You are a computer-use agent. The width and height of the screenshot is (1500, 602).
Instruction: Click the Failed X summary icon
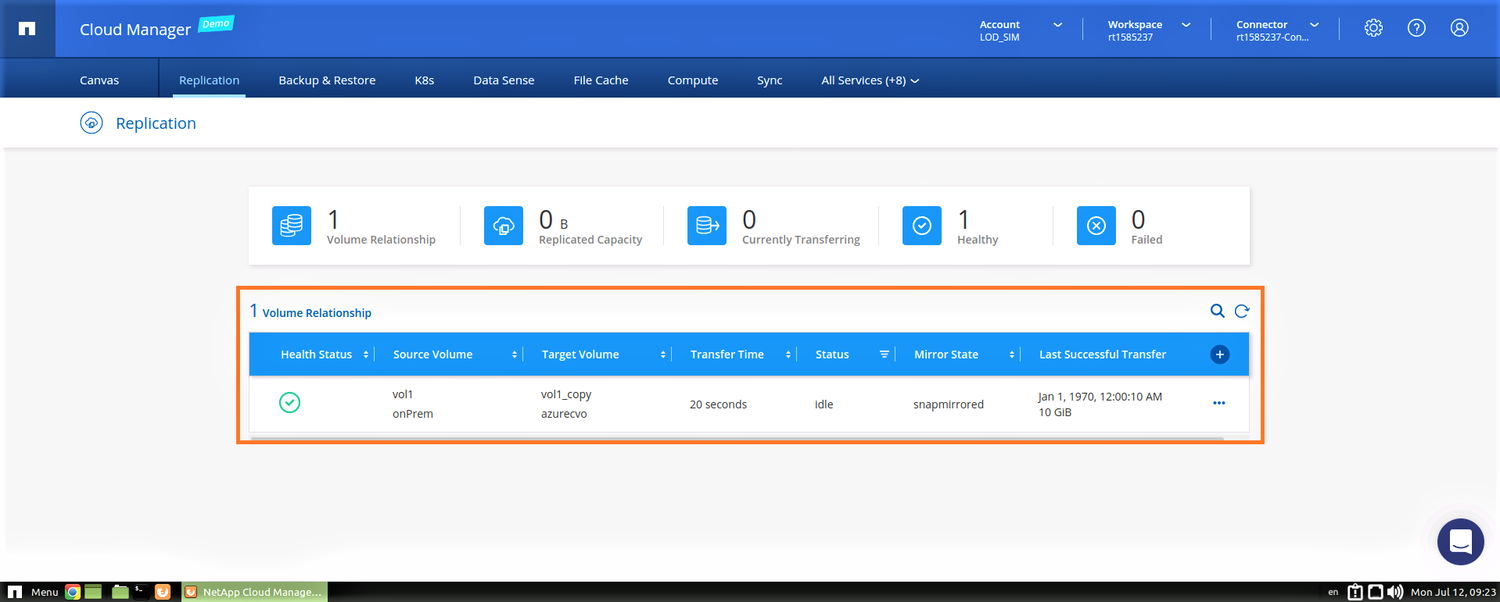point(1096,226)
